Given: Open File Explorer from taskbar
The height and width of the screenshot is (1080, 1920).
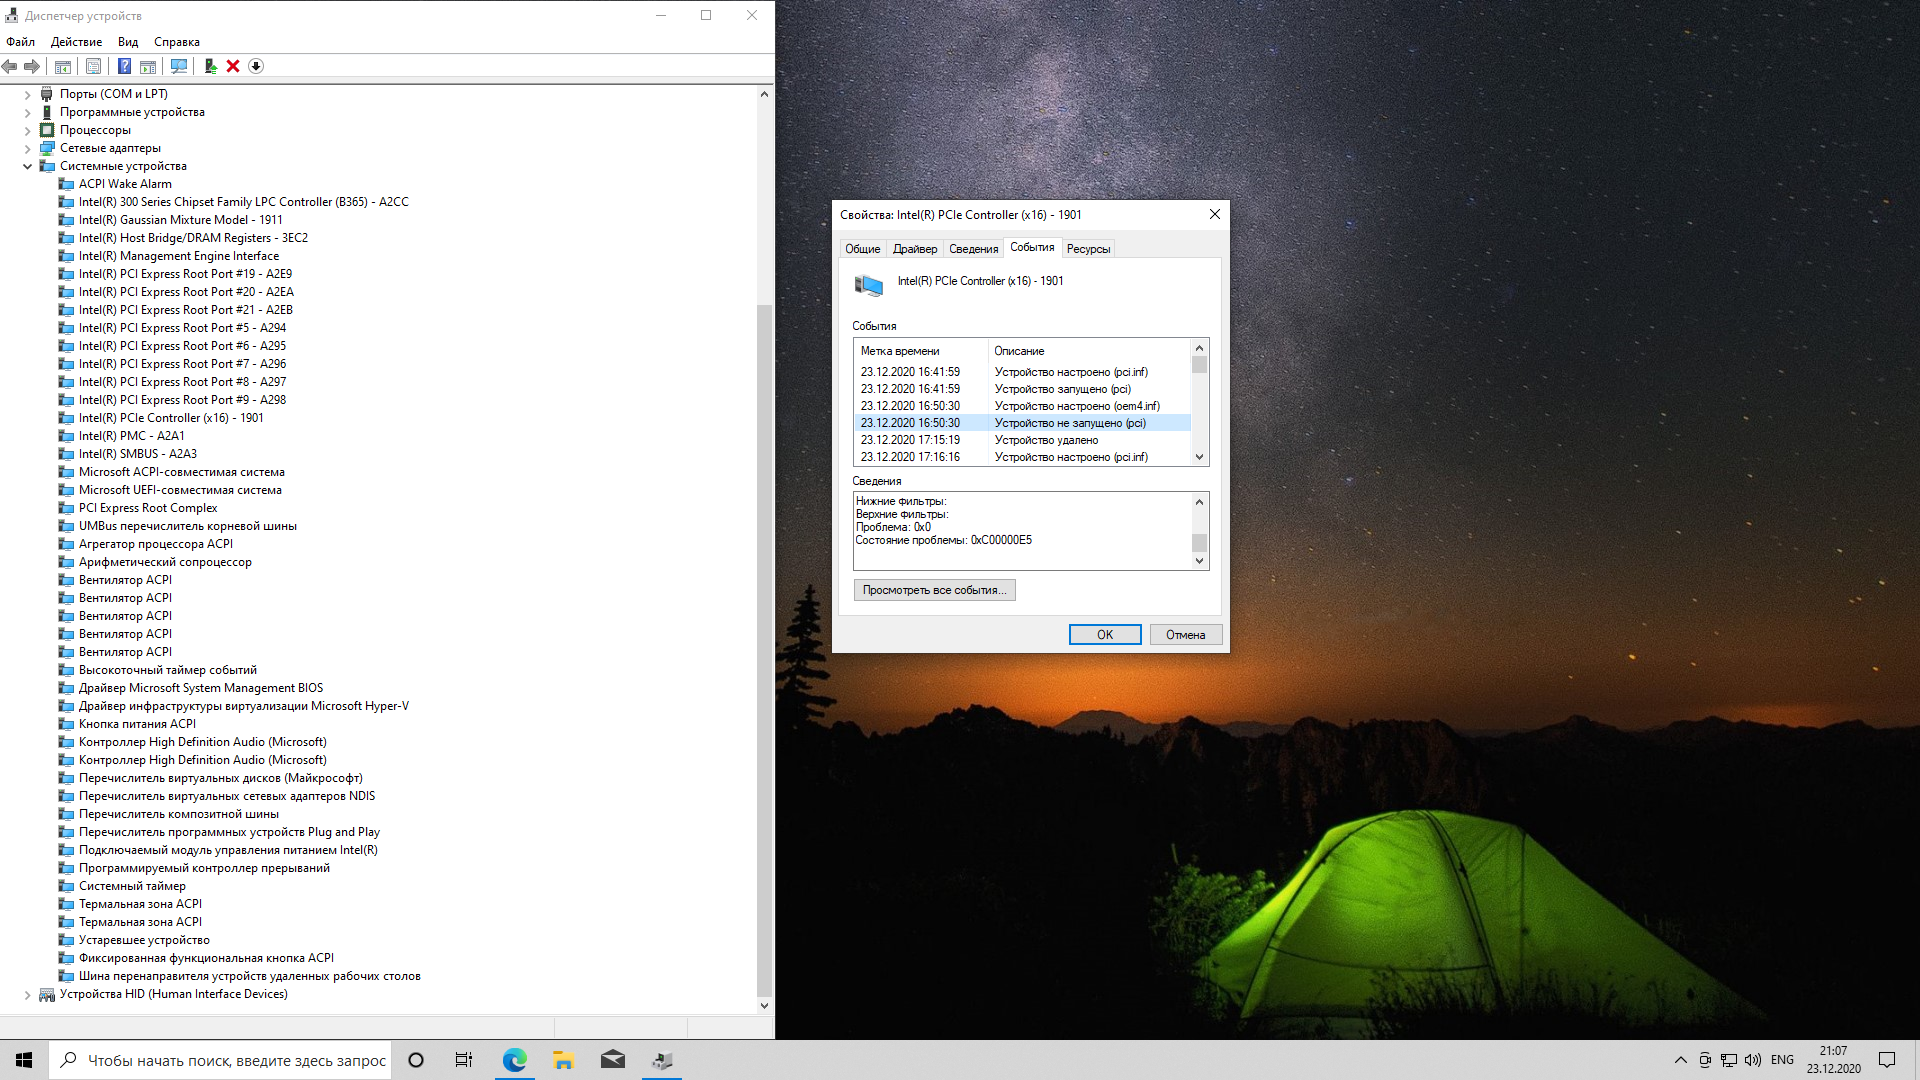Looking at the screenshot, I should [x=563, y=1060].
